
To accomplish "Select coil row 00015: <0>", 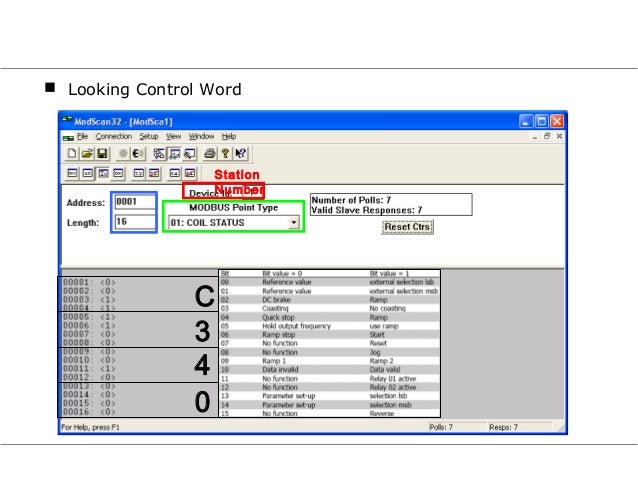I will point(90,403).
